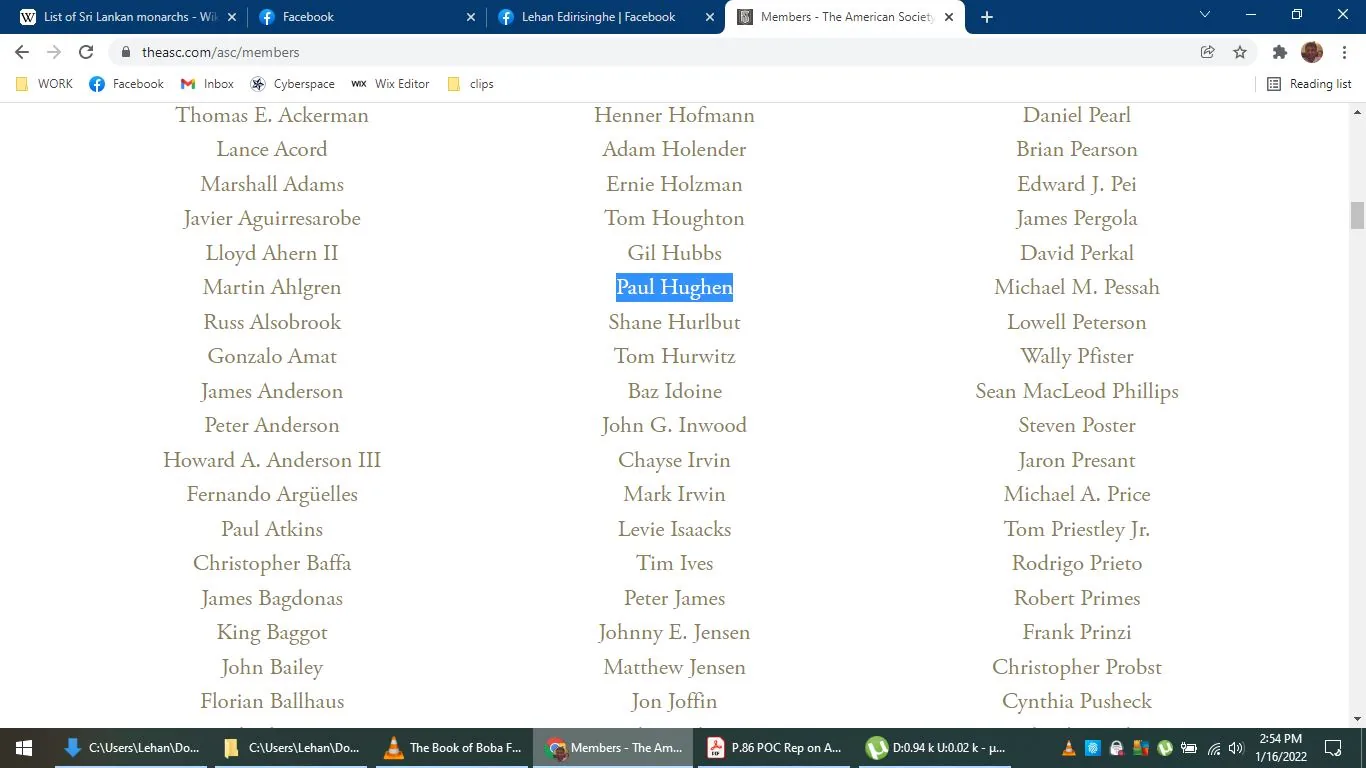Click the profile avatar in Chrome toolbar

tap(1311, 52)
